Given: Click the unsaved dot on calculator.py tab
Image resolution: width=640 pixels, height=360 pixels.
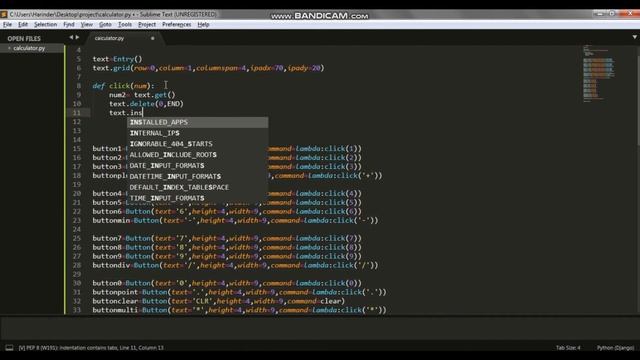Looking at the screenshot, I should pos(153,38).
